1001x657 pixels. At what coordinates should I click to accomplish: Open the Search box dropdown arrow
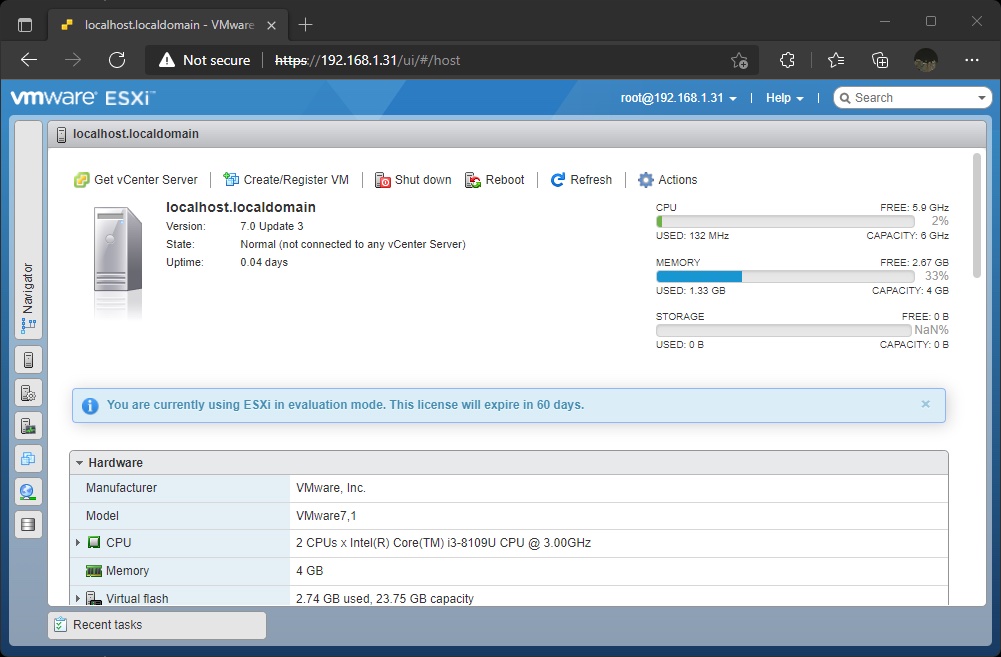point(981,98)
